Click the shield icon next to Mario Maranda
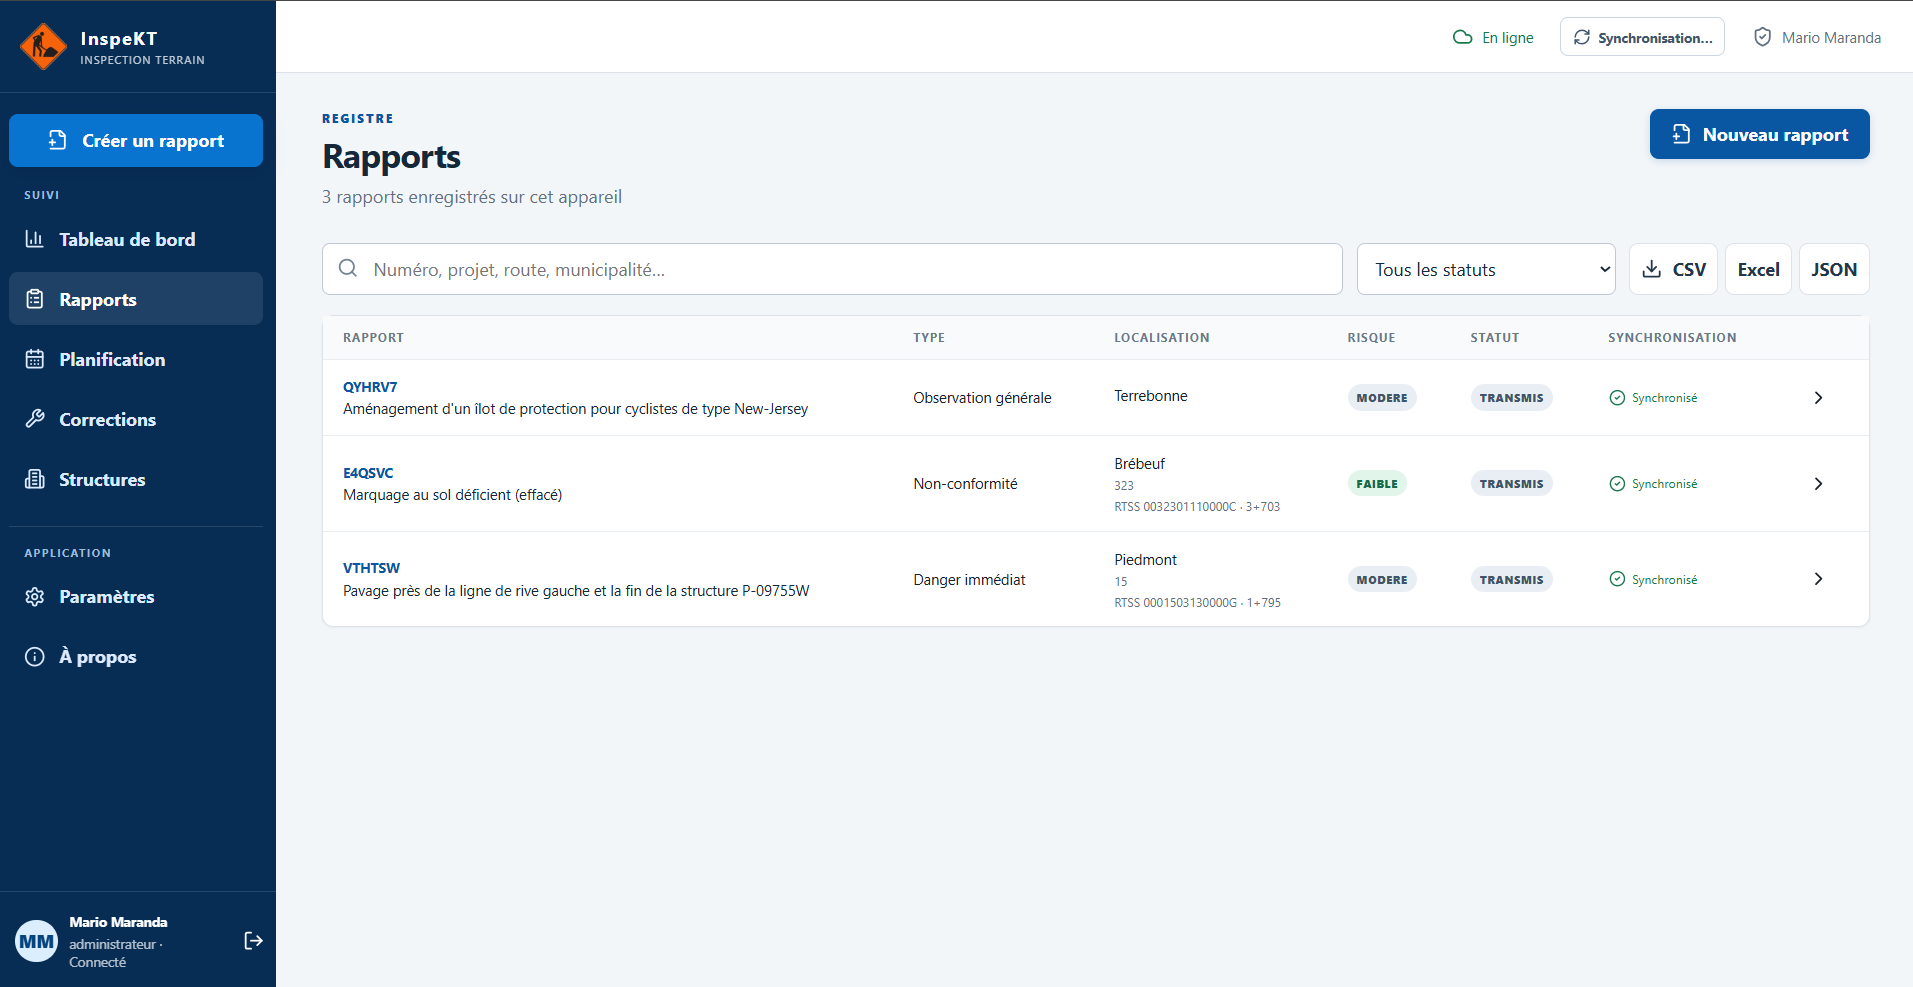 [1763, 38]
